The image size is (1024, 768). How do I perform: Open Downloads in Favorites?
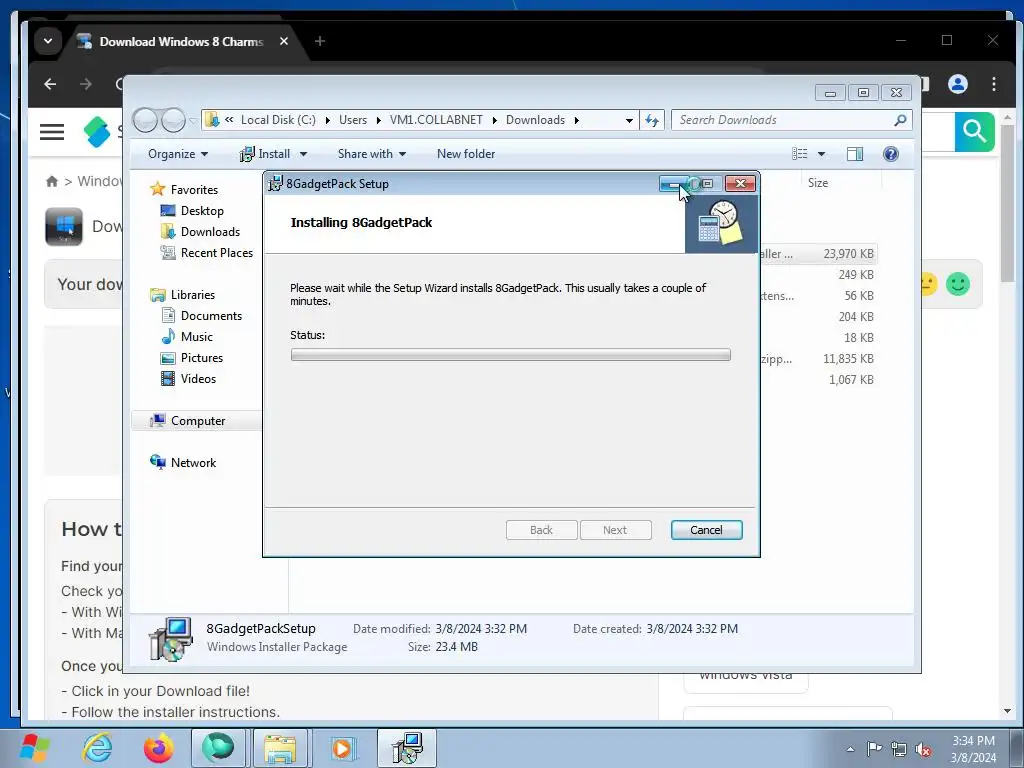[x=210, y=231]
